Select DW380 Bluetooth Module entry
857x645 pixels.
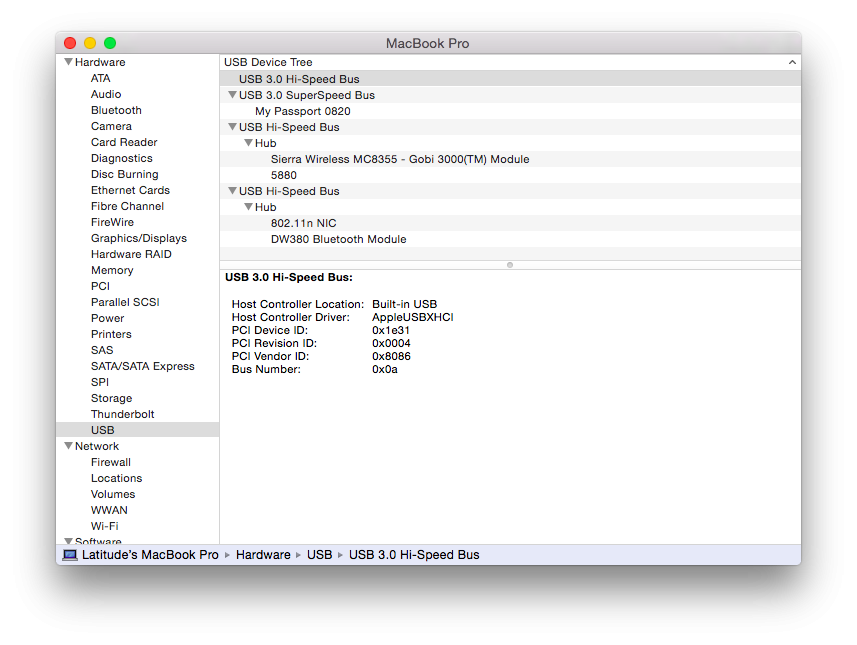[338, 239]
